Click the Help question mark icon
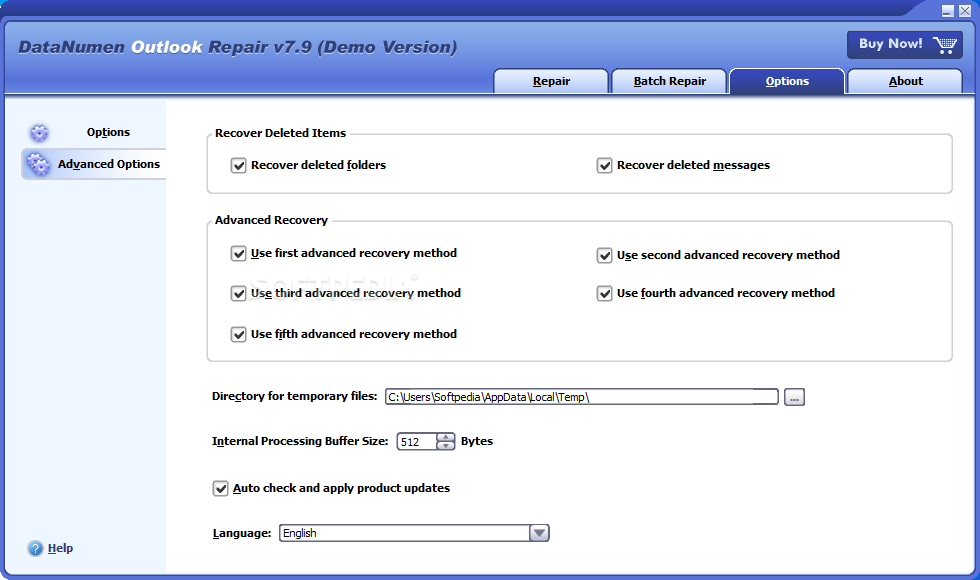The width and height of the screenshot is (980, 580). 37,548
